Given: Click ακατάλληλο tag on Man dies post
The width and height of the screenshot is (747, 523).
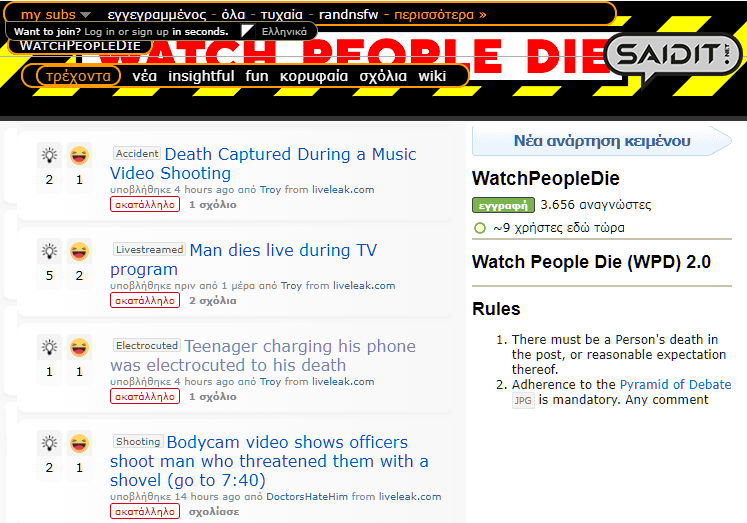Looking at the screenshot, I should click(145, 301).
